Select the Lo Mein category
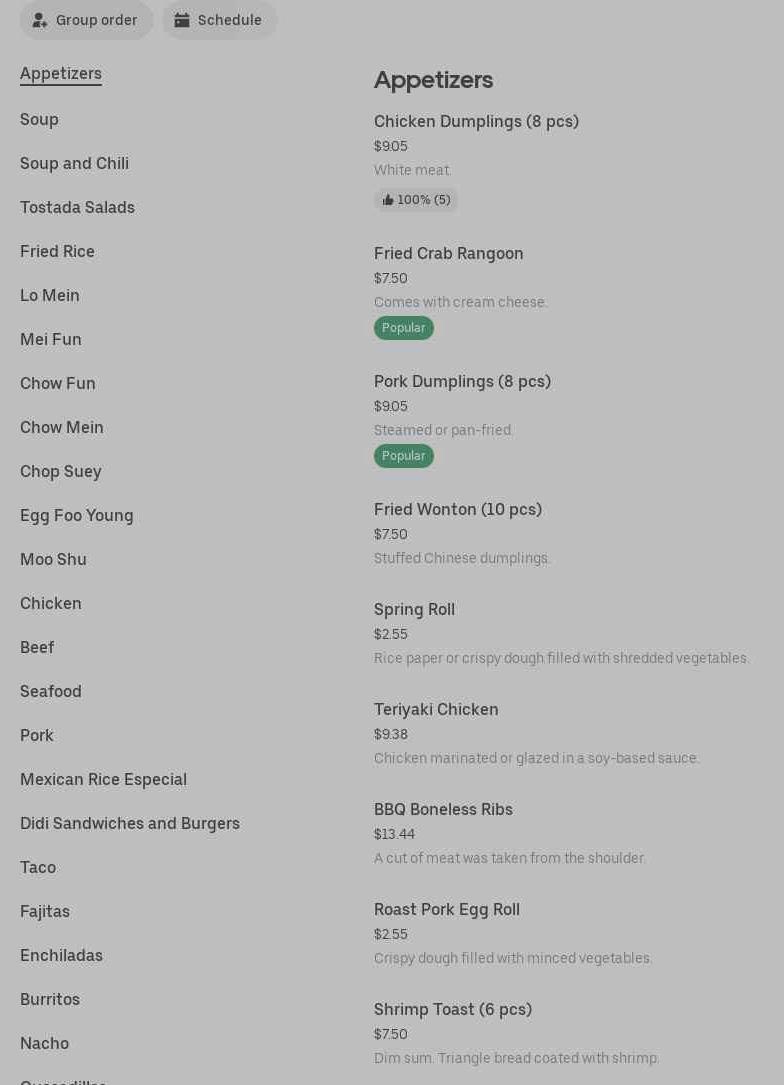The image size is (784, 1085). (50, 296)
